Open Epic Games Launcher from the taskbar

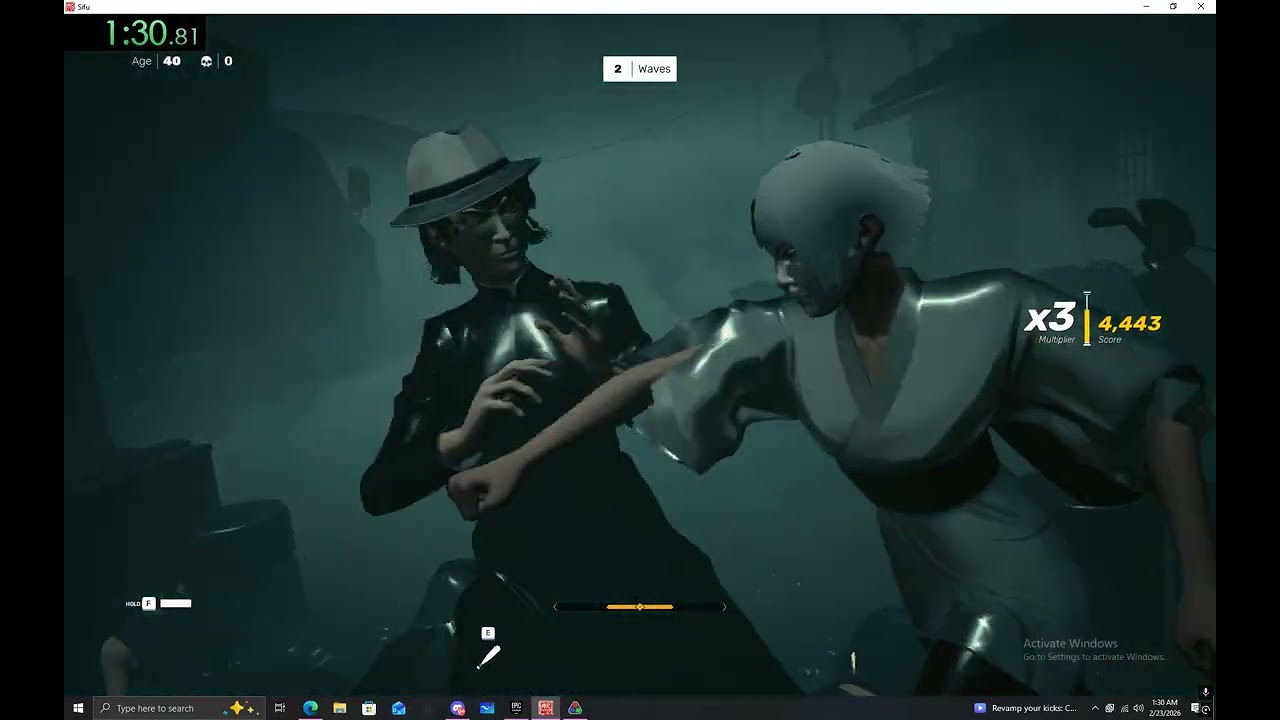coord(516,708)
